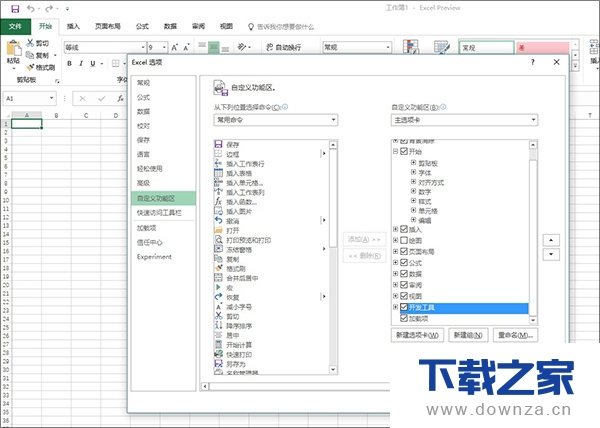Viewport: 600px width, 428px height.
Task: Select 快速访问工具栏 in the options sidebar
Action: (x=163, y=213)
